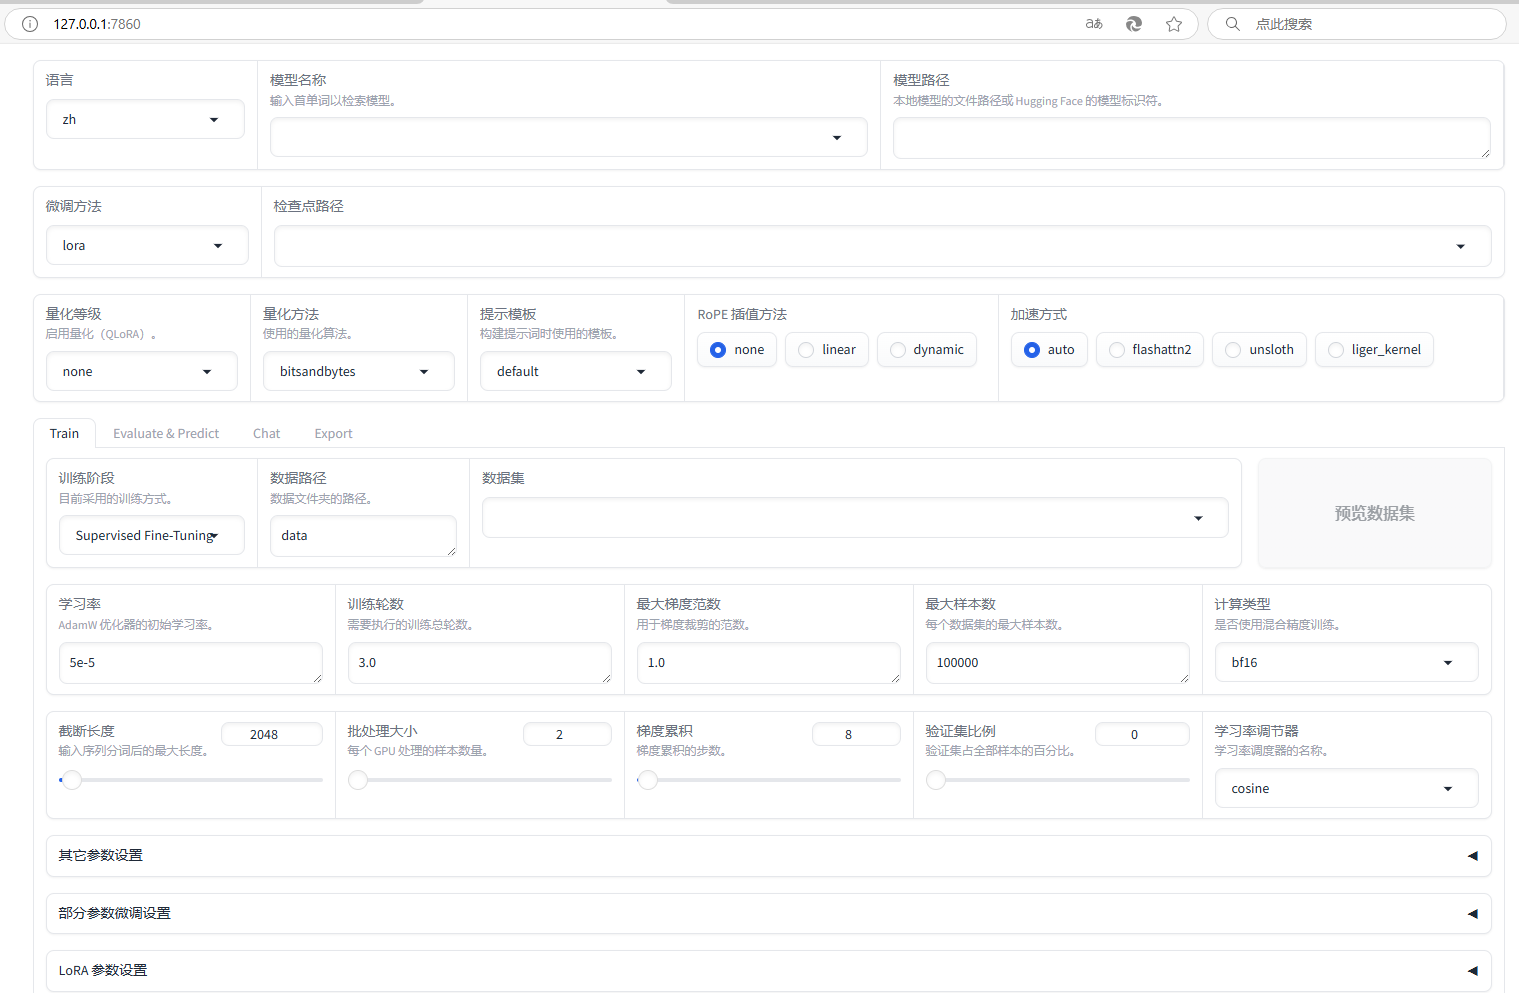Expand 部分参数微调设置 section
The width and height of the screenshot is (1519, 993).
pos(1472,914)
